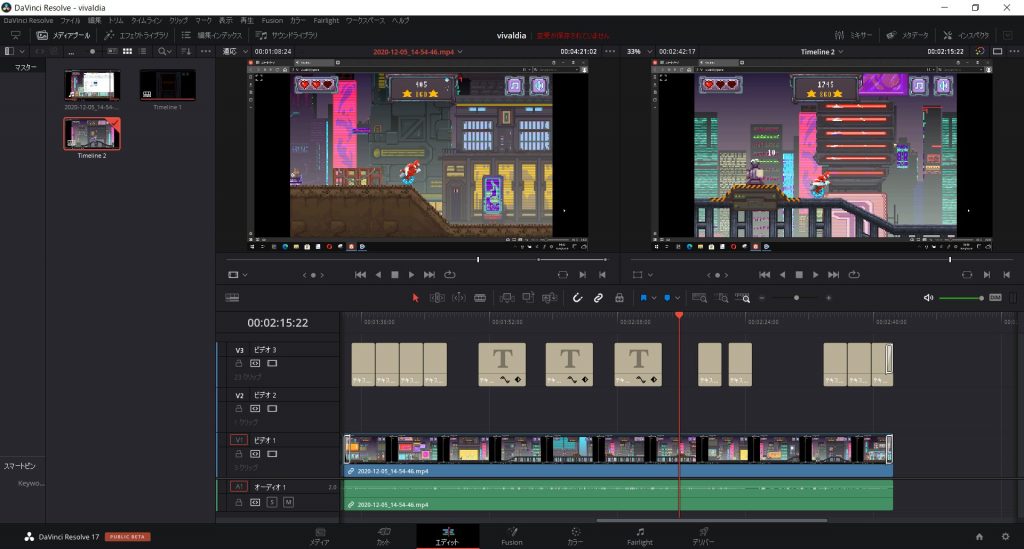Select the Timeline 1 thumbnail in media pool
Viewport: 1024px width, 549px height.
pos(168,85)
